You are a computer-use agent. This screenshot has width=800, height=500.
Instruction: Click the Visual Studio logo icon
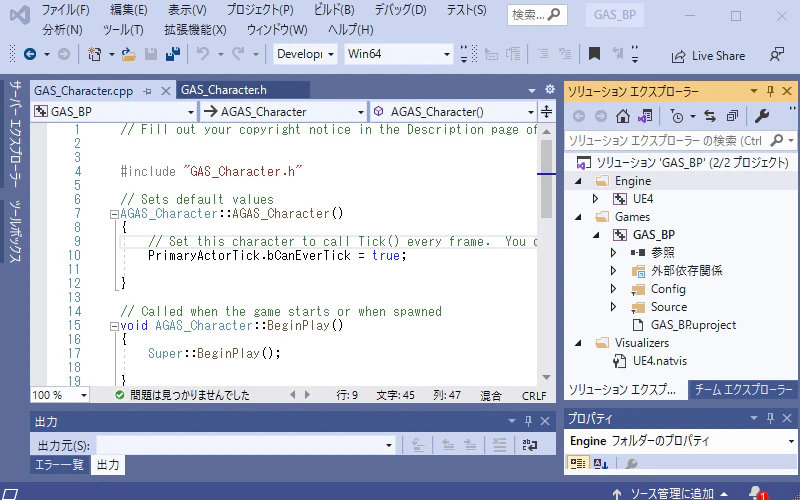pyautogui.click(x=20, y=15)
